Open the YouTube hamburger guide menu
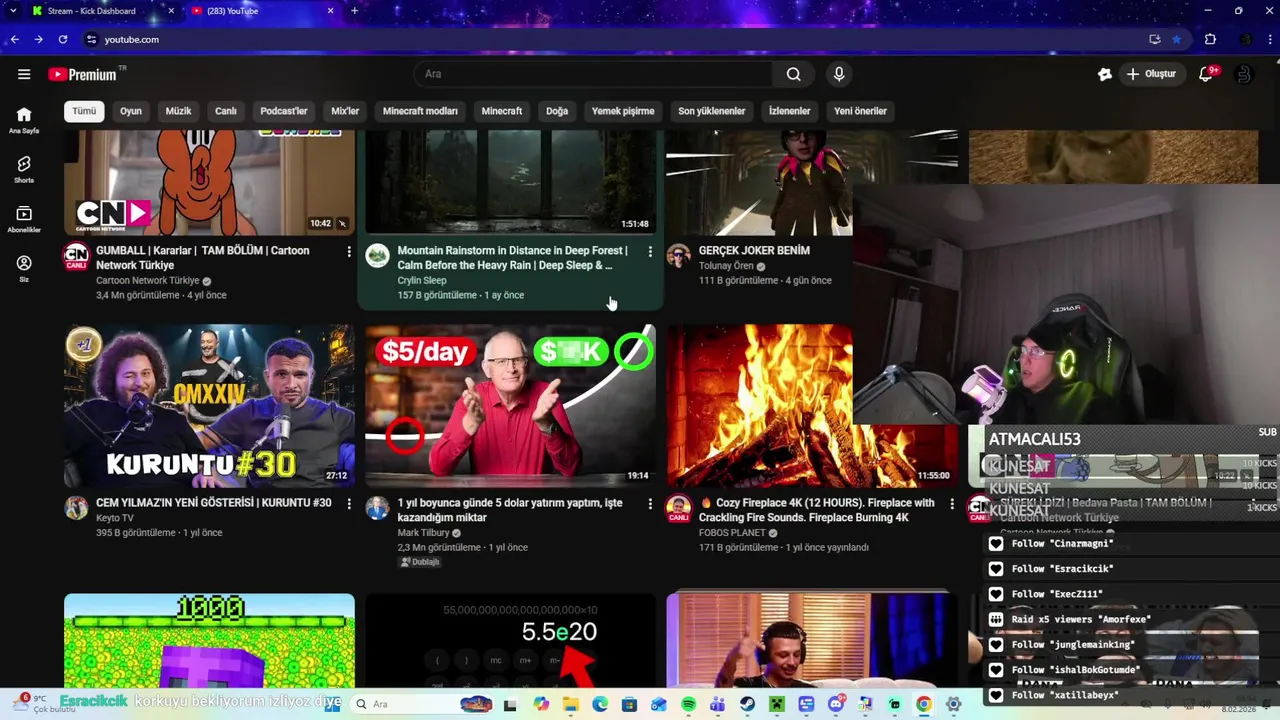 [x=24, y=74]
